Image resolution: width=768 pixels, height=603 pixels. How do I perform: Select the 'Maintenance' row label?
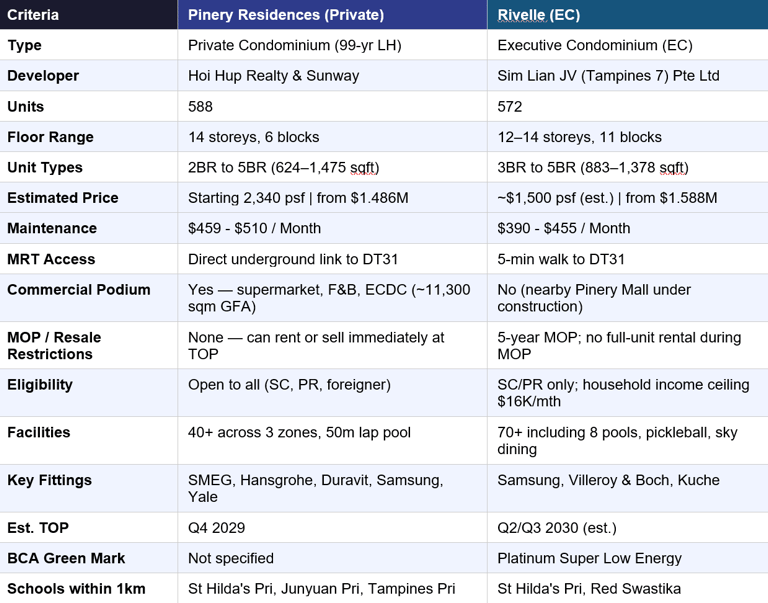click(x=89, y=228)
